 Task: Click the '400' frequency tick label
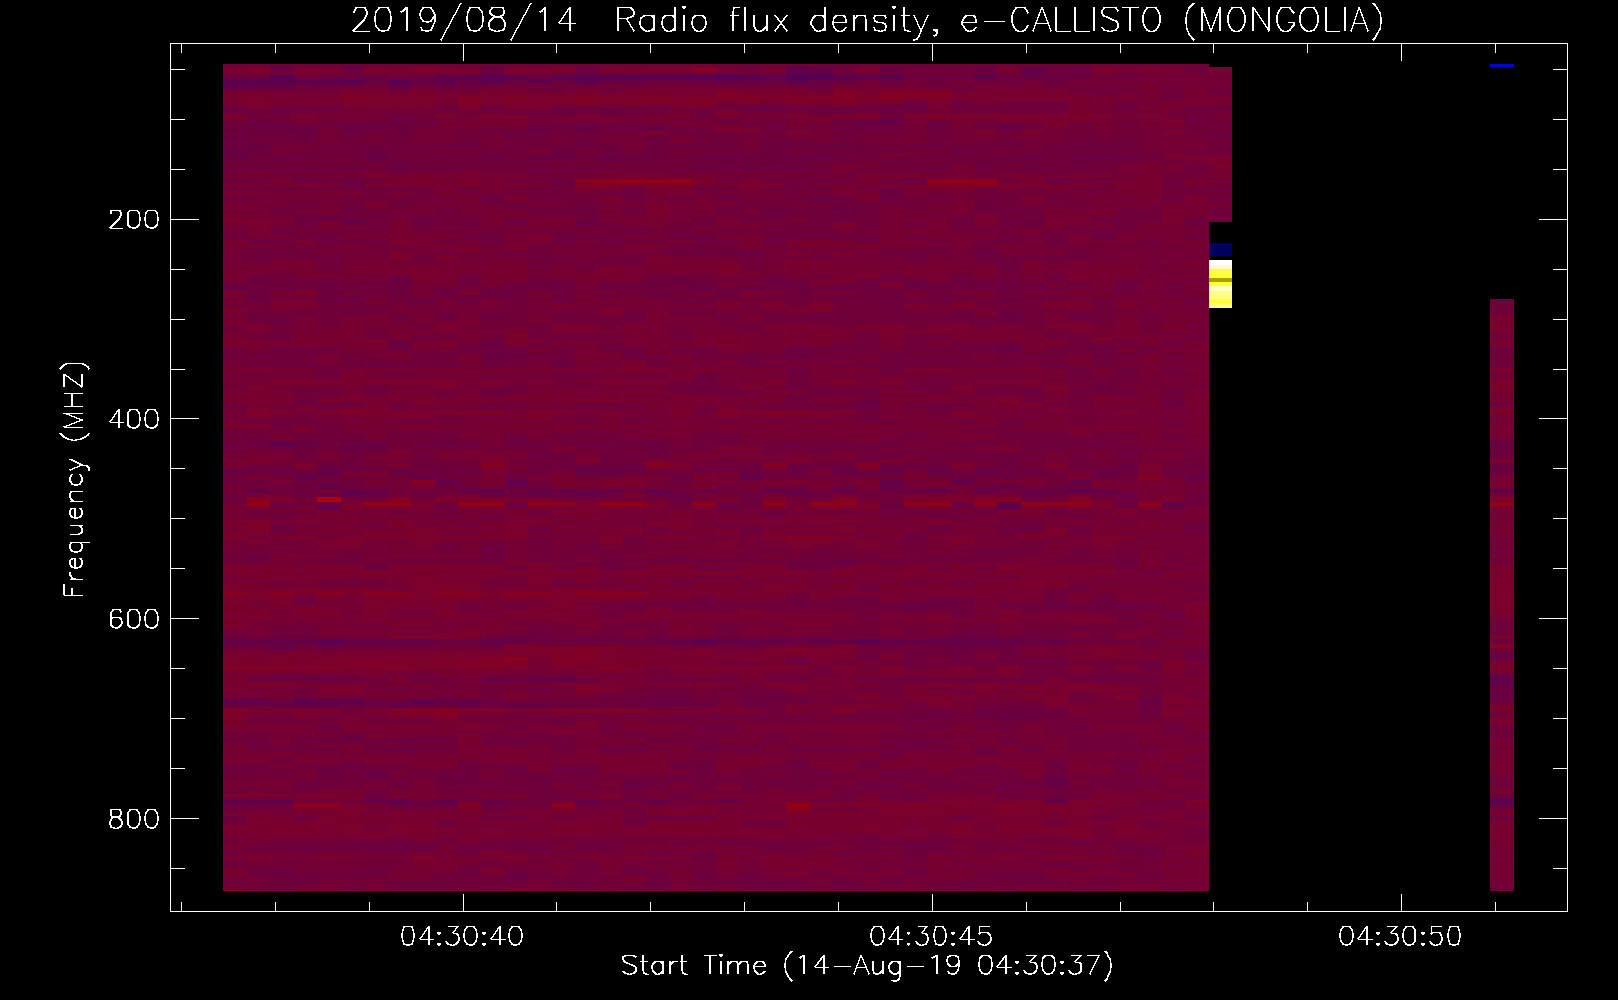click(x=134, y=419)
